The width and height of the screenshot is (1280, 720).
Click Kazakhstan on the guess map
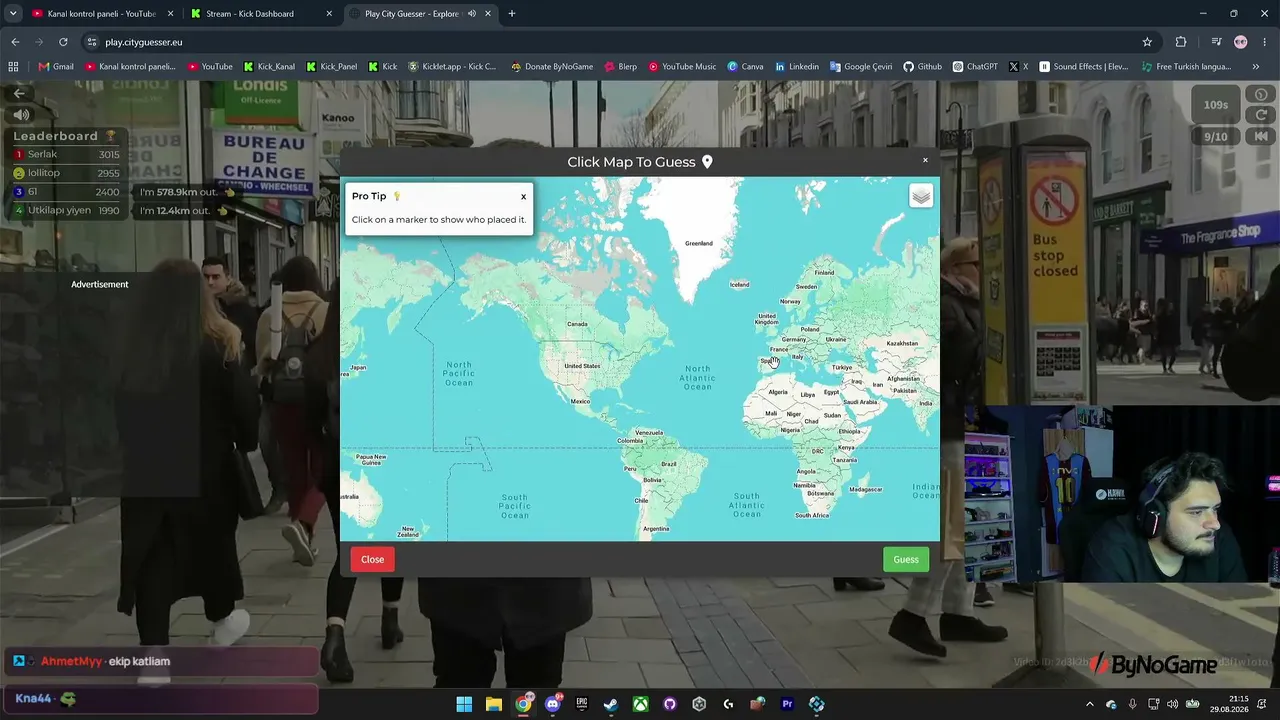click(902, 343)
